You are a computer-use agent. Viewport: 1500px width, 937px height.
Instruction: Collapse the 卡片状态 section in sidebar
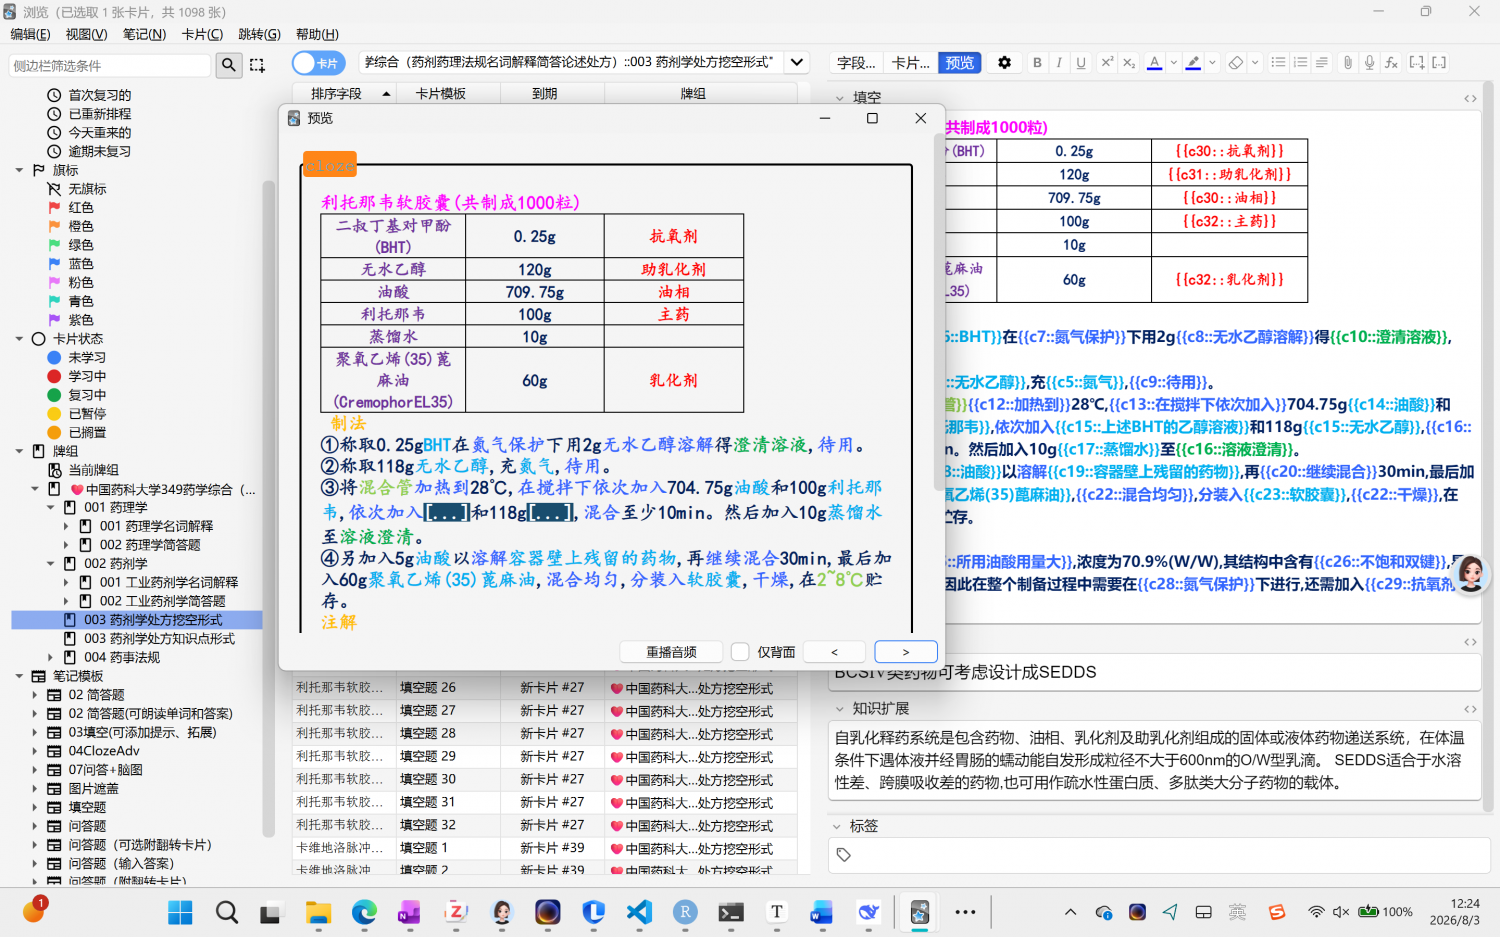pos(19,339)
